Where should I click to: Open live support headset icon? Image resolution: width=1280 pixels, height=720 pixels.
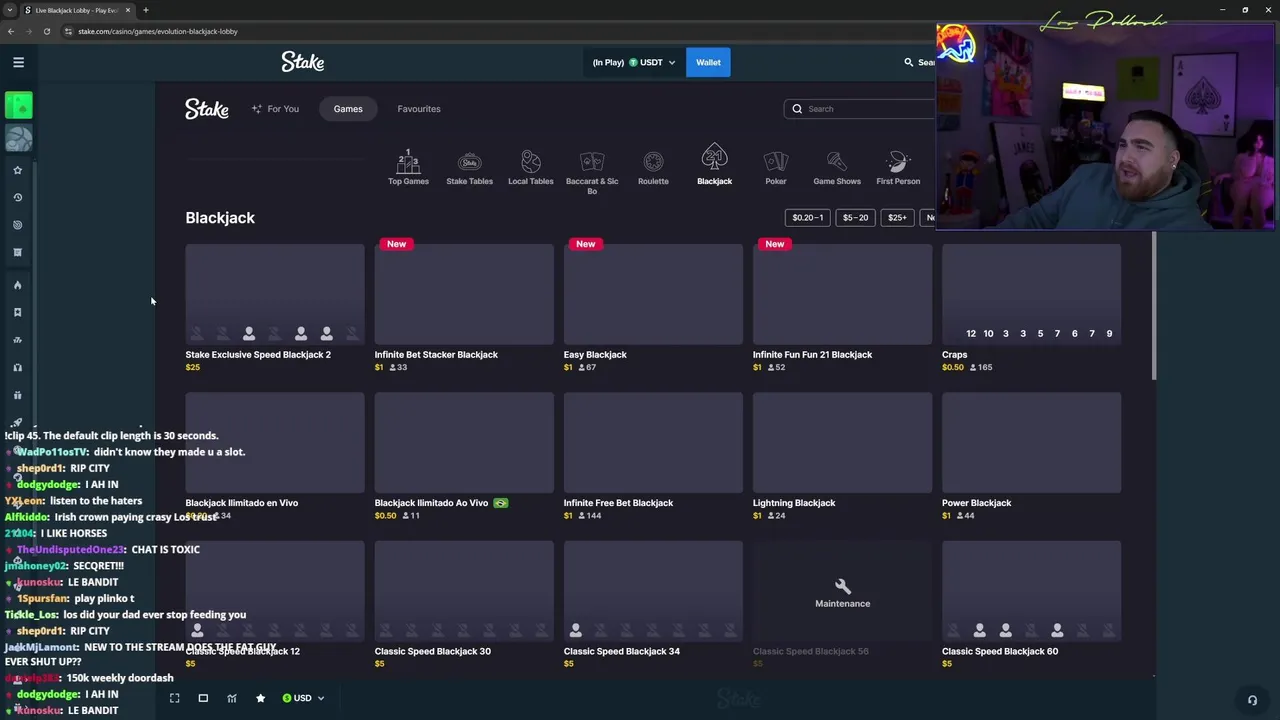coord(1252,700)
